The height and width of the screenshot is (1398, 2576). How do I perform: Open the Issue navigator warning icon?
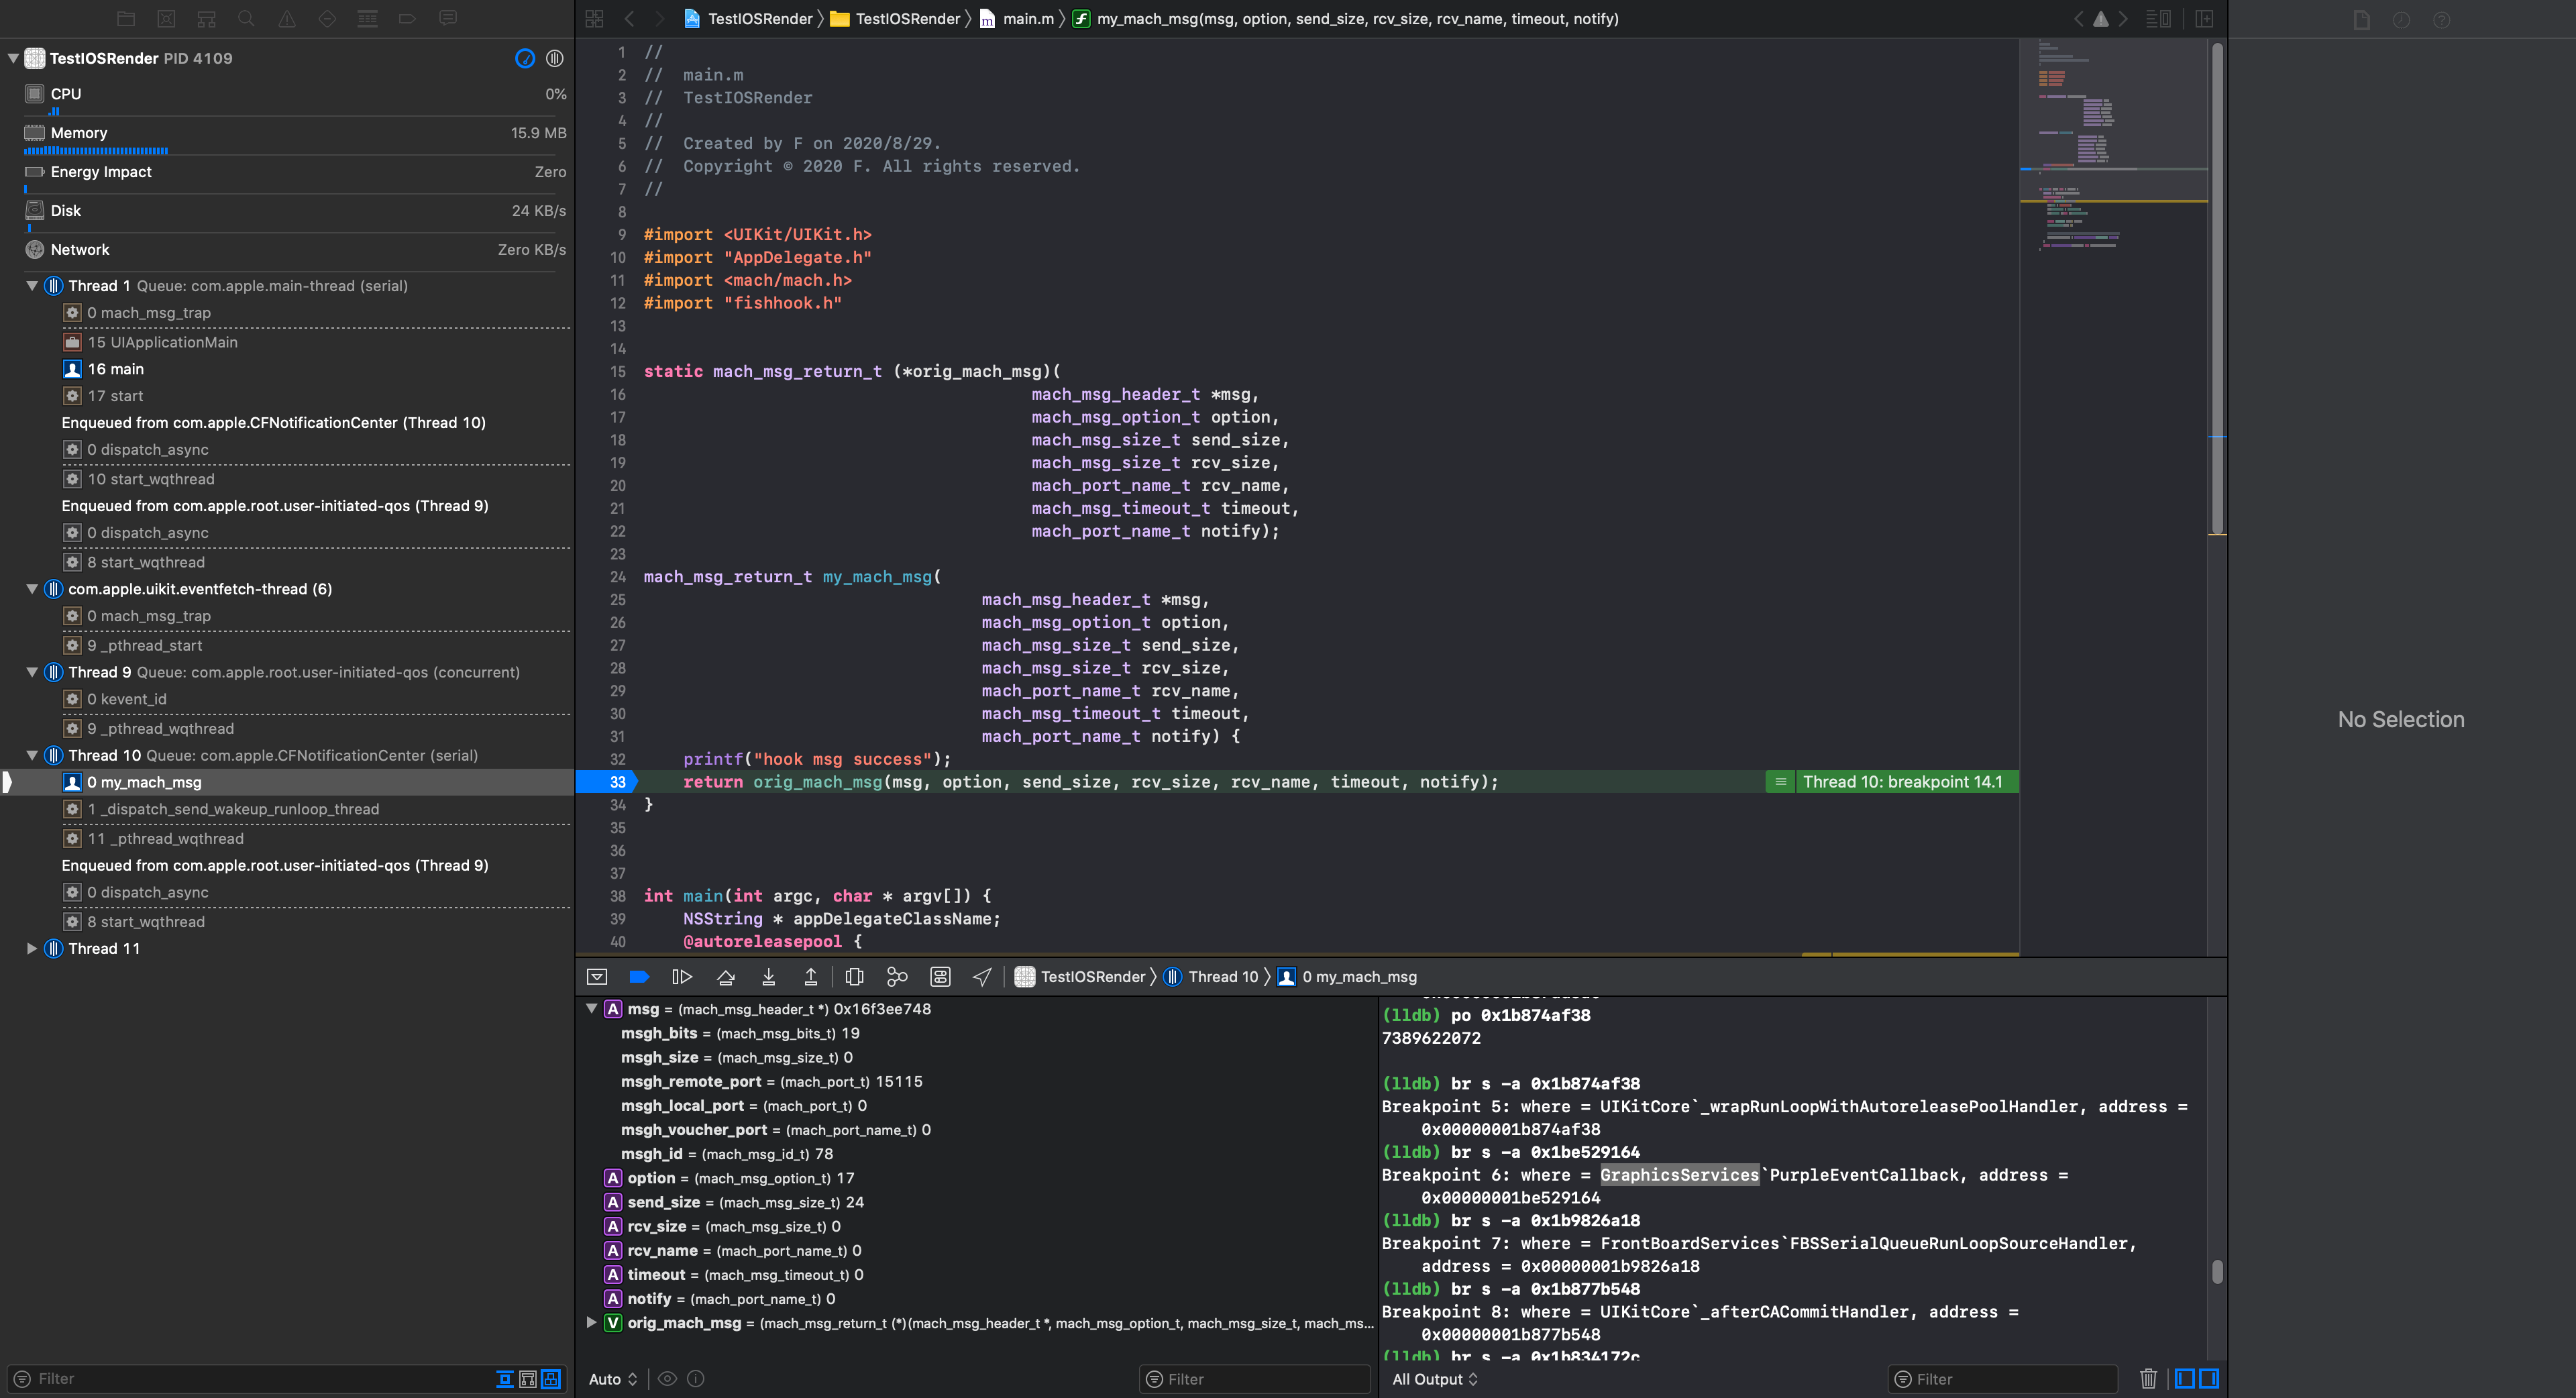[287, 18]
